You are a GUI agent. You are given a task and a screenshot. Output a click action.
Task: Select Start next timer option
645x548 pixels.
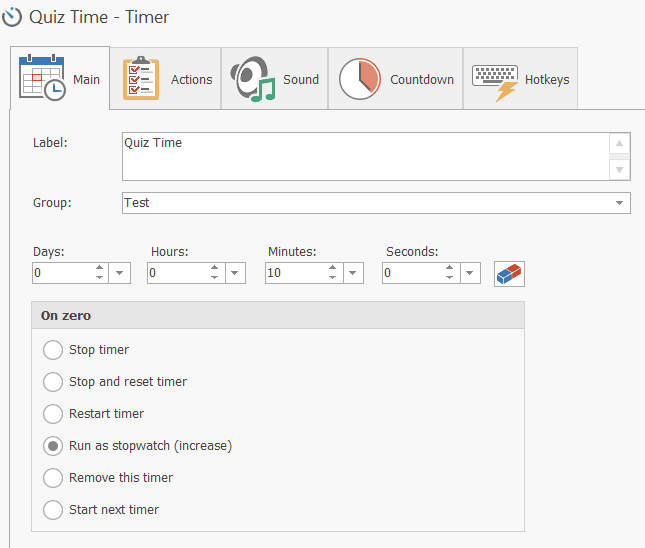coord(53,510)
